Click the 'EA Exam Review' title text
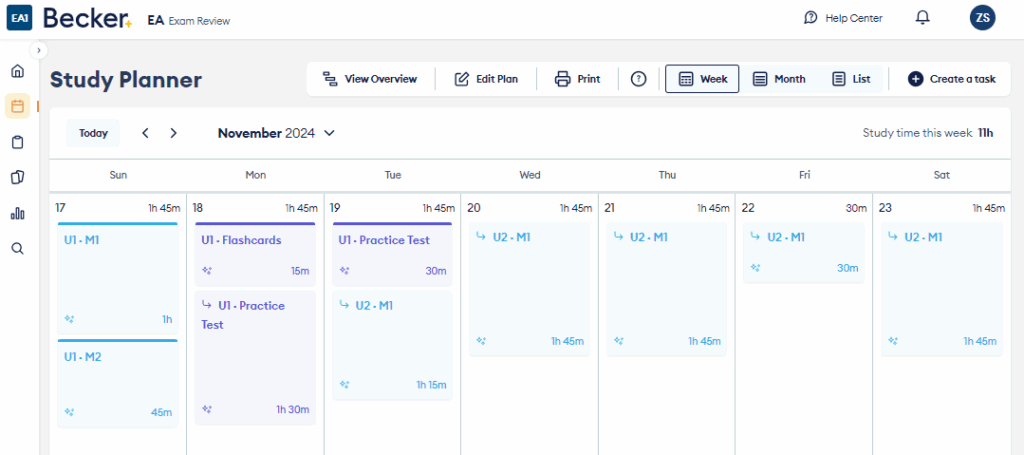1024x455 pixels. click(189, 21)
